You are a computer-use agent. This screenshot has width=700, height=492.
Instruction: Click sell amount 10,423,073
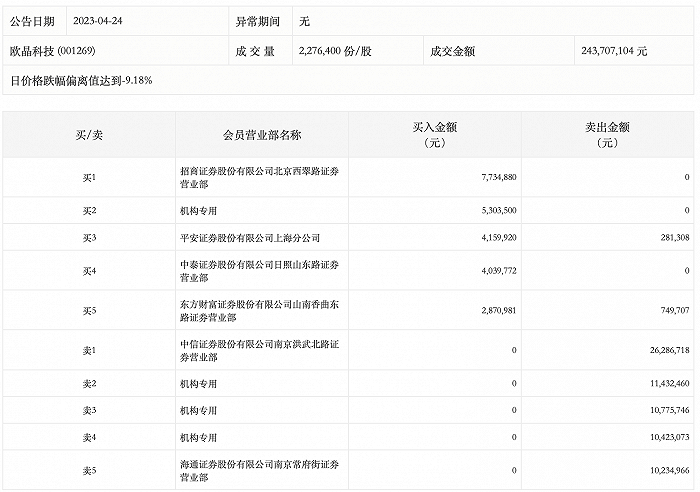670,438
